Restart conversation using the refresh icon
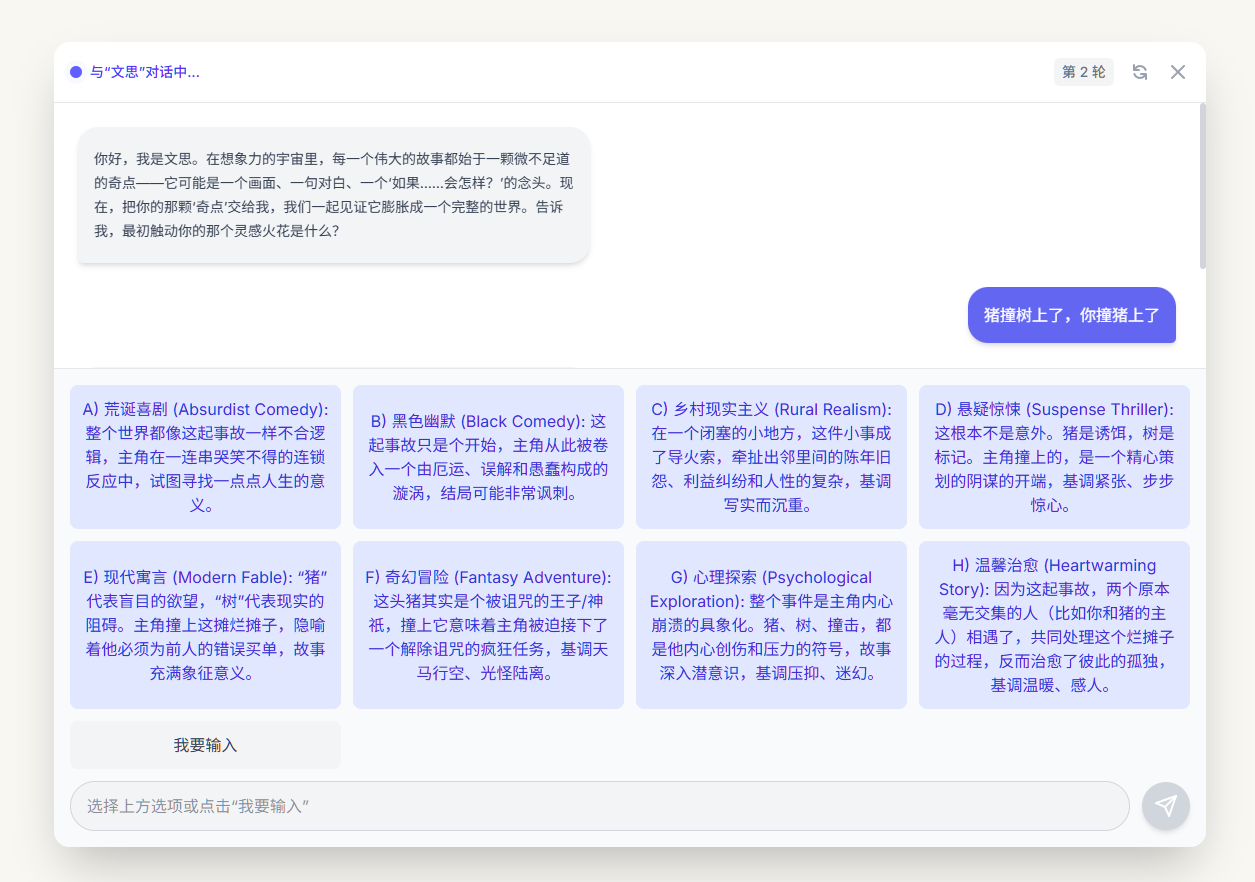Image resolution: width=1255 pixels, height=882 pixels. click(x=1140, y=71)
